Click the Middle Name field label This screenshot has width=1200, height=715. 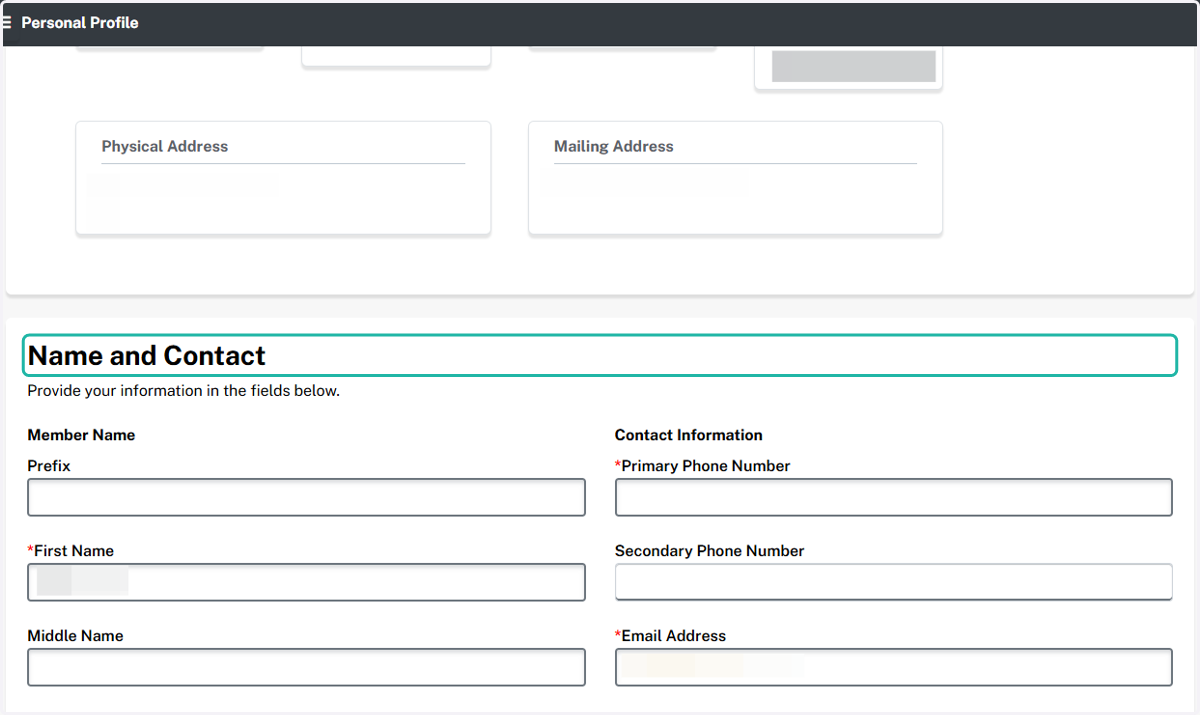point(75,636)
